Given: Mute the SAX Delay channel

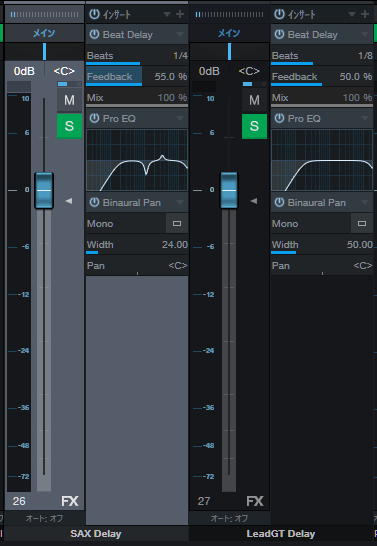Looking at the screenshot, I should [x=69, y=100].
